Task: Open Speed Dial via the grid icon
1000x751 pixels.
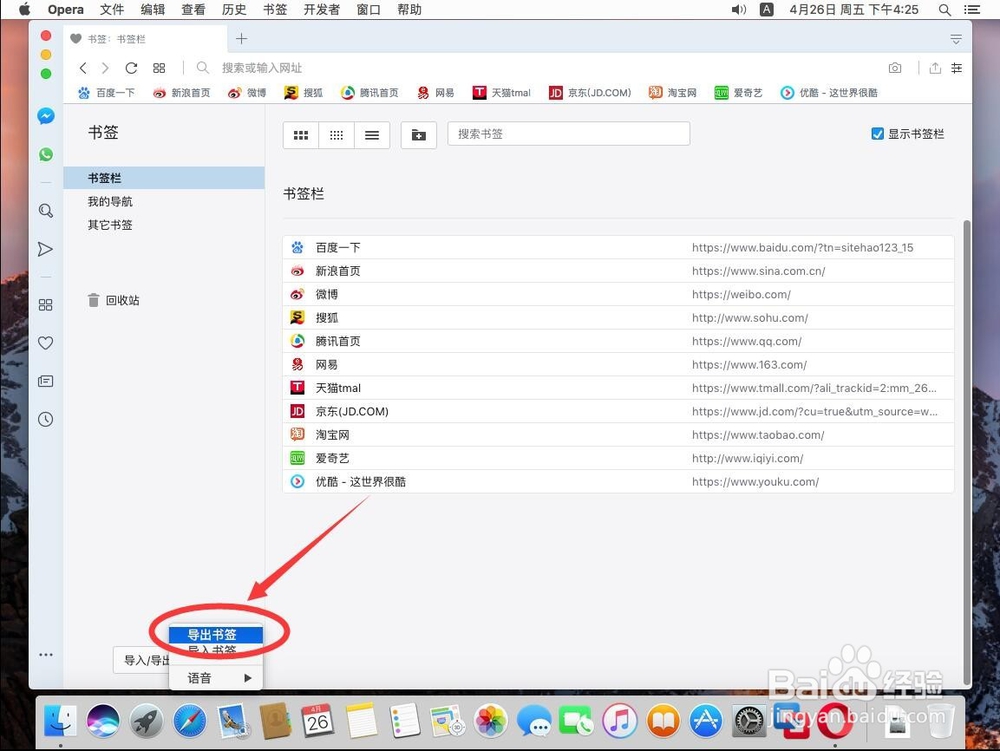Action: pyautogui.click(x=159, y=67)
